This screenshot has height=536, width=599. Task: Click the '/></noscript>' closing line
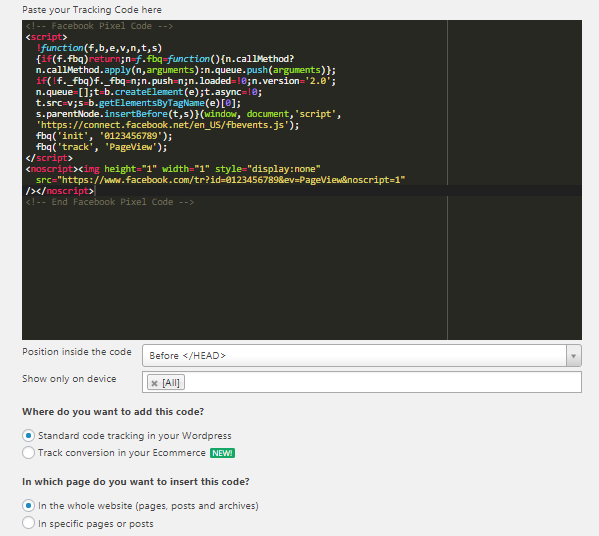pos(60,191)
